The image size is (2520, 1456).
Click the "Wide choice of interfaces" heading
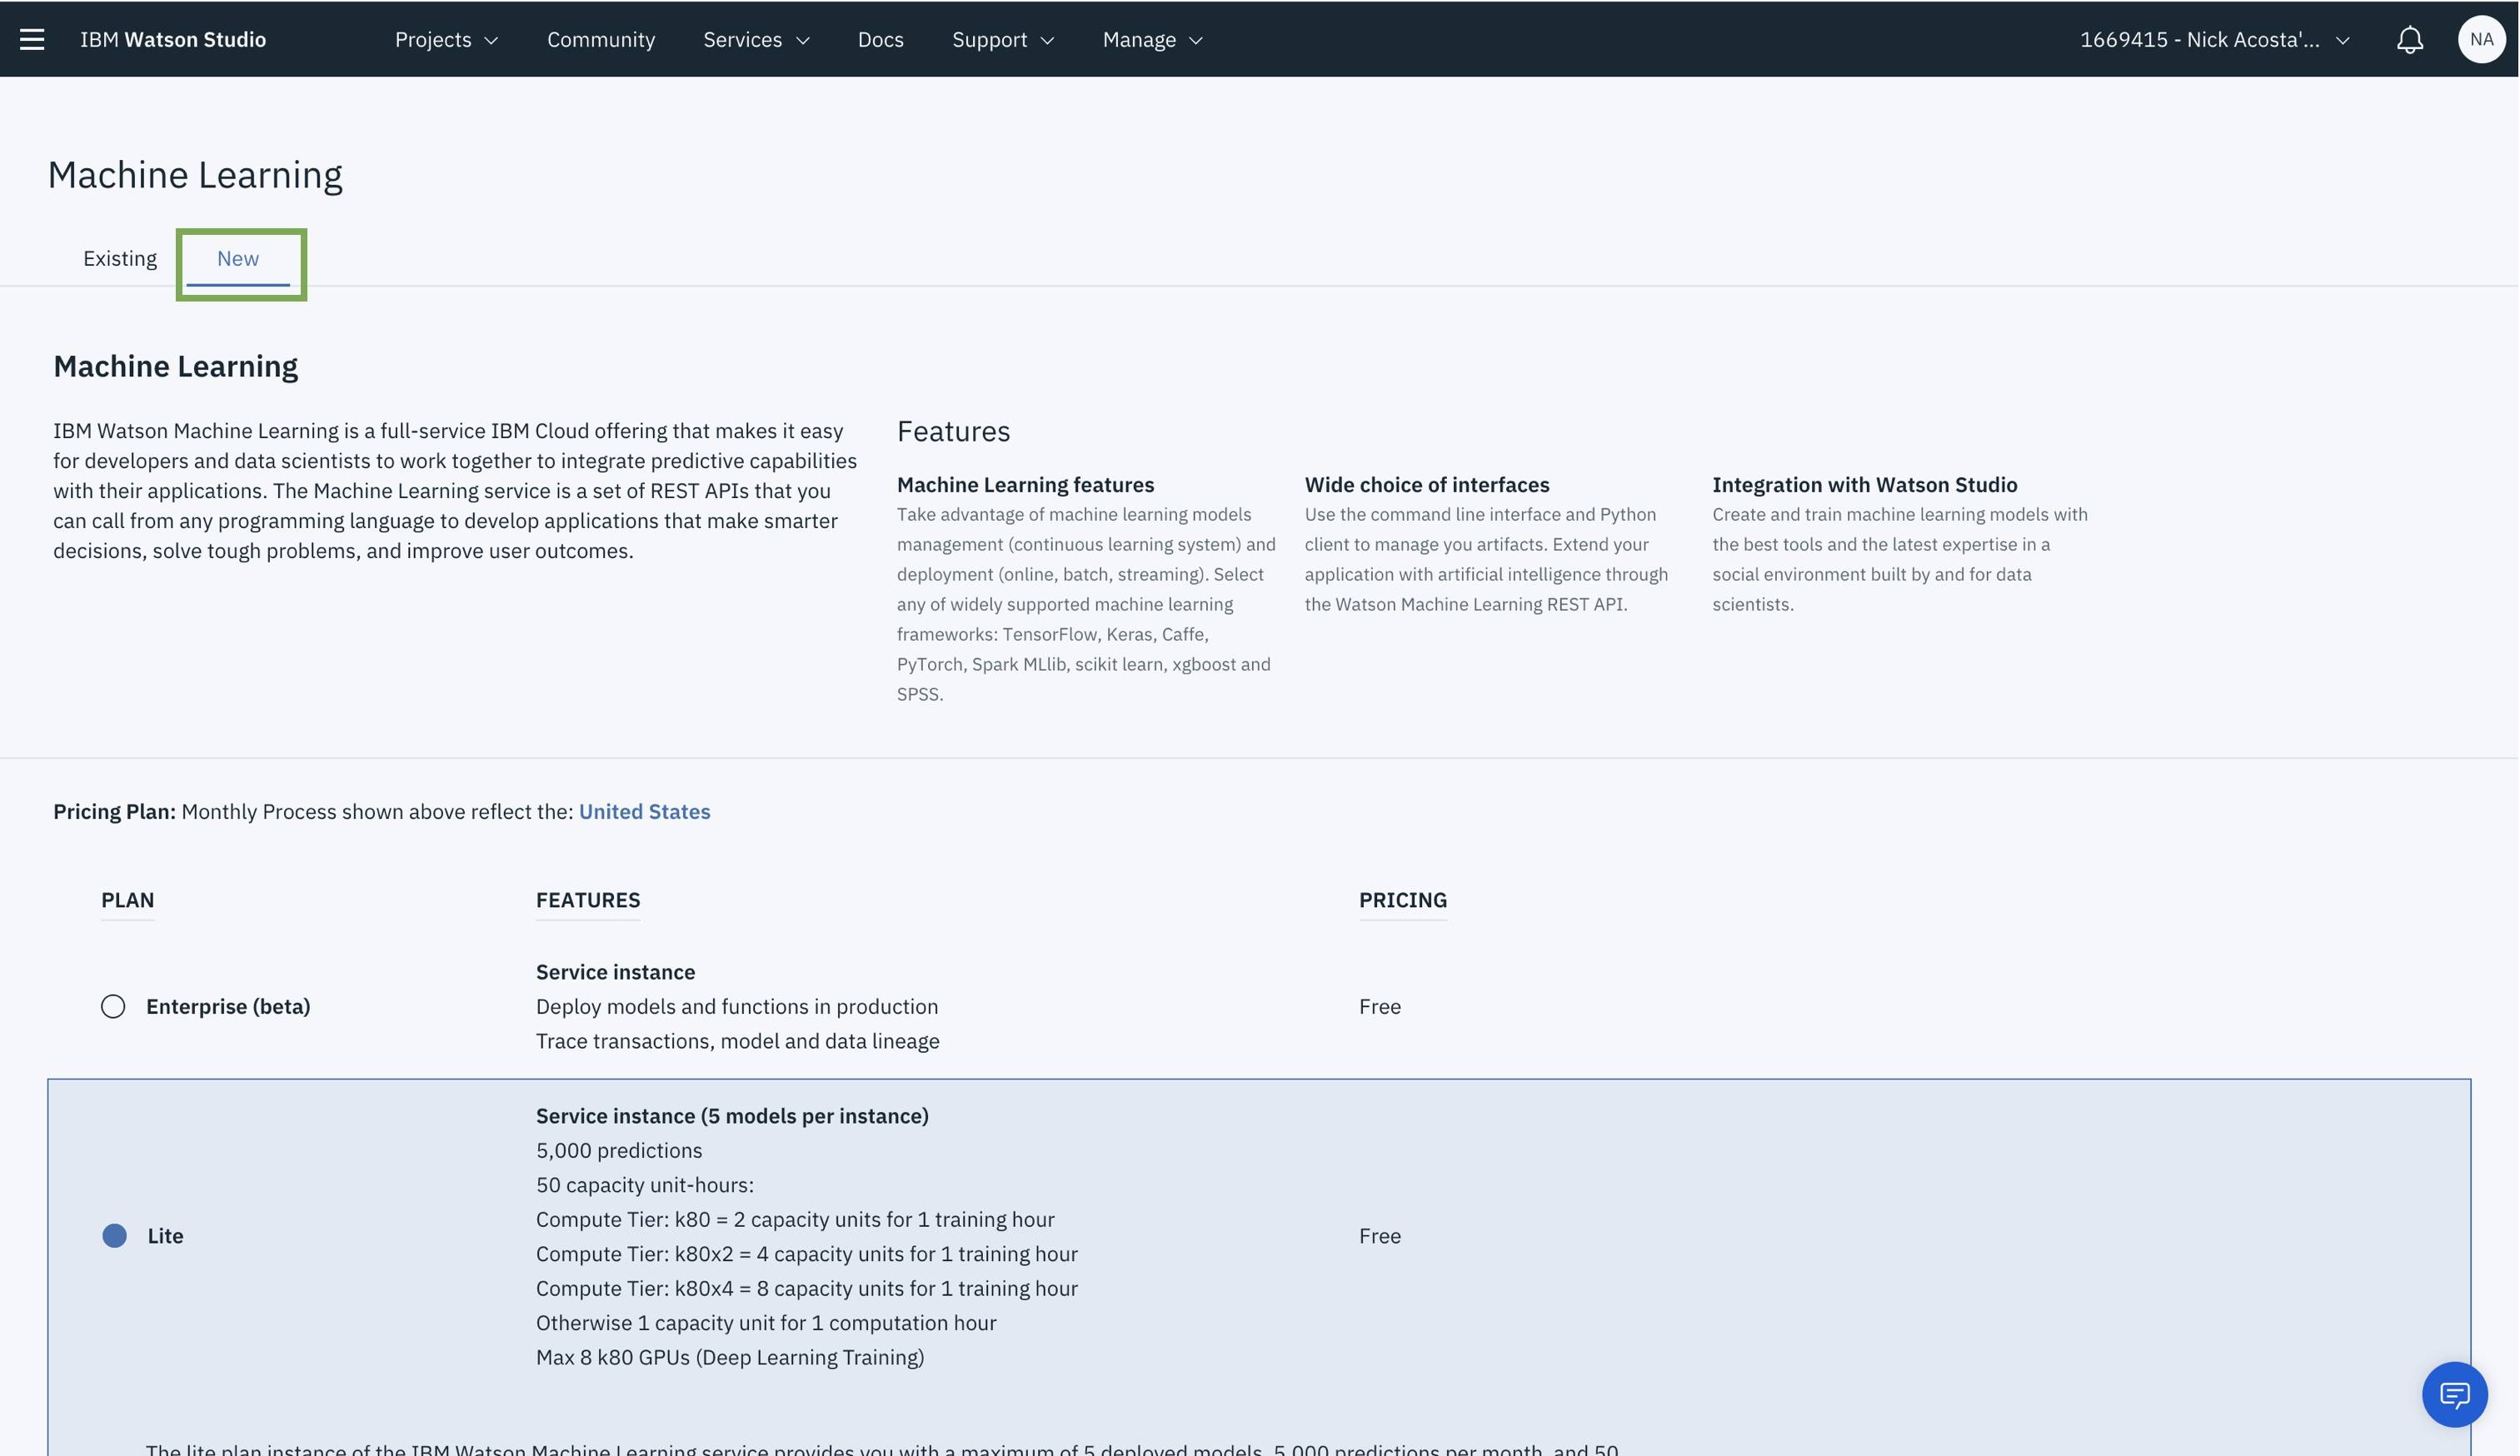tap(1427, 485)
